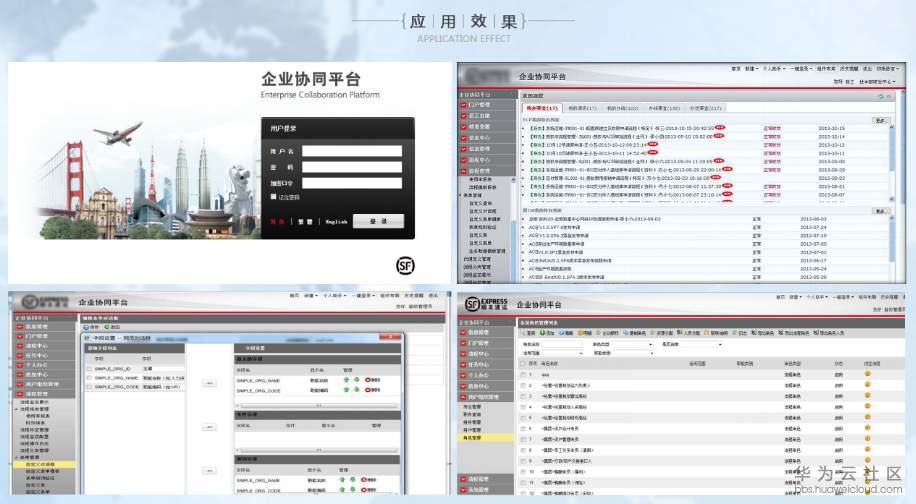Tick SIMPLE_ORG_ID checkbox in field dialog
The height and width of the screenshot is (504, 916).
tap(89, 369)
